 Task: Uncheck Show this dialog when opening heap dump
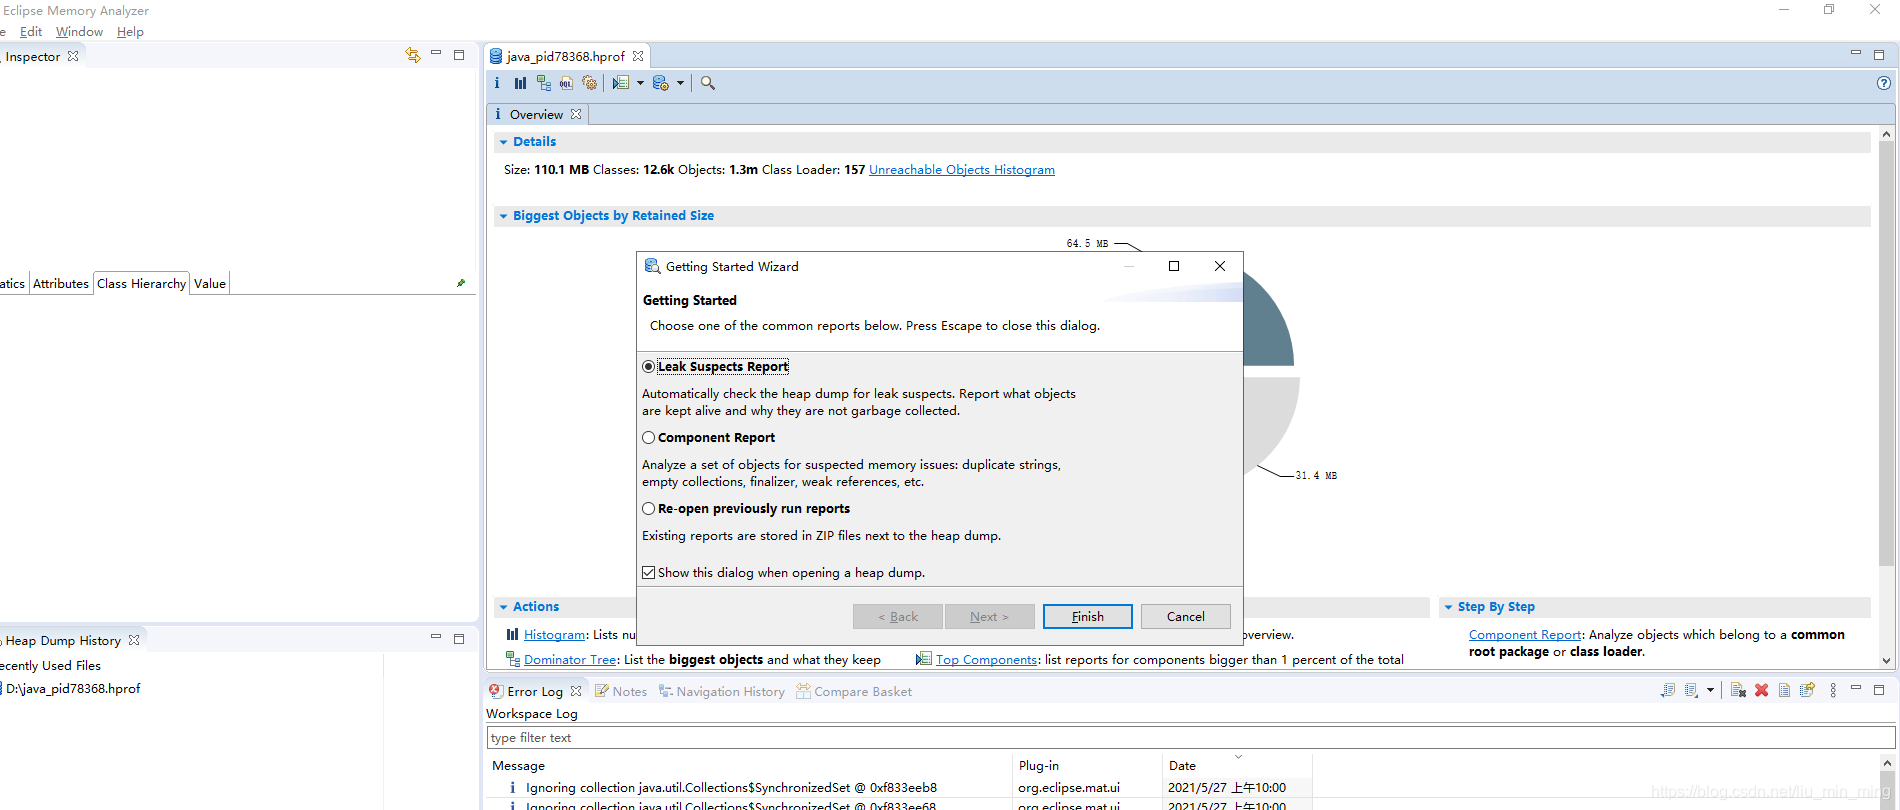click(x=649, y=572)
